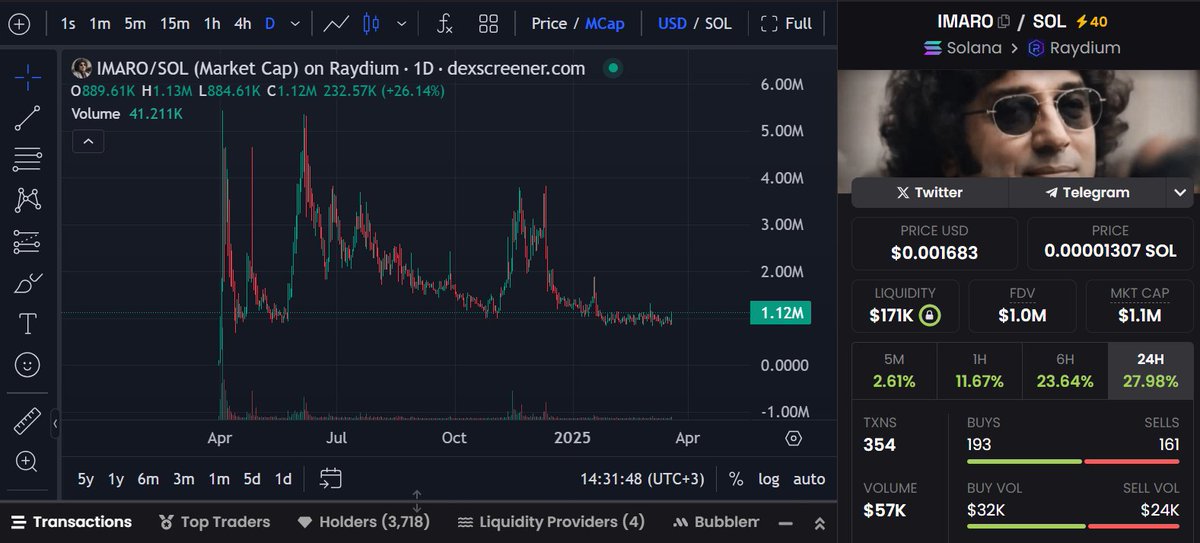Open chart settings gear icon
The height and width of the screenshot is (543, 1200).
click(x=794, y=438)
